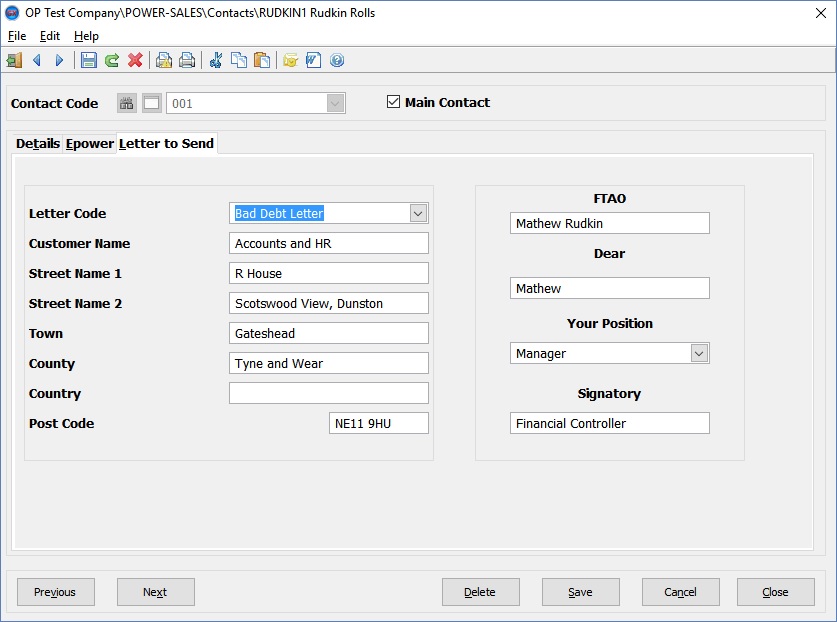Expand the Letter Code dropdown
The height and width of the screenshot is (622, 837).
(x=418, y=213)
